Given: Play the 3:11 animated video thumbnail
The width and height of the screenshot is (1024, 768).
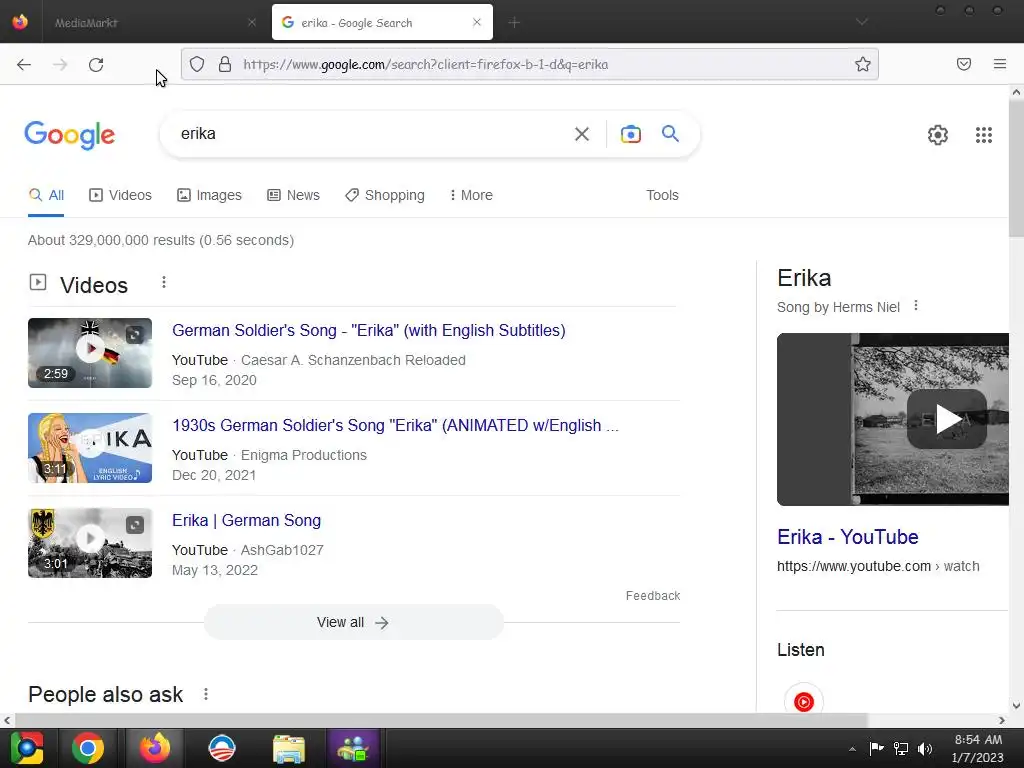Looking at the screenshot, I should tap(90, 448).
